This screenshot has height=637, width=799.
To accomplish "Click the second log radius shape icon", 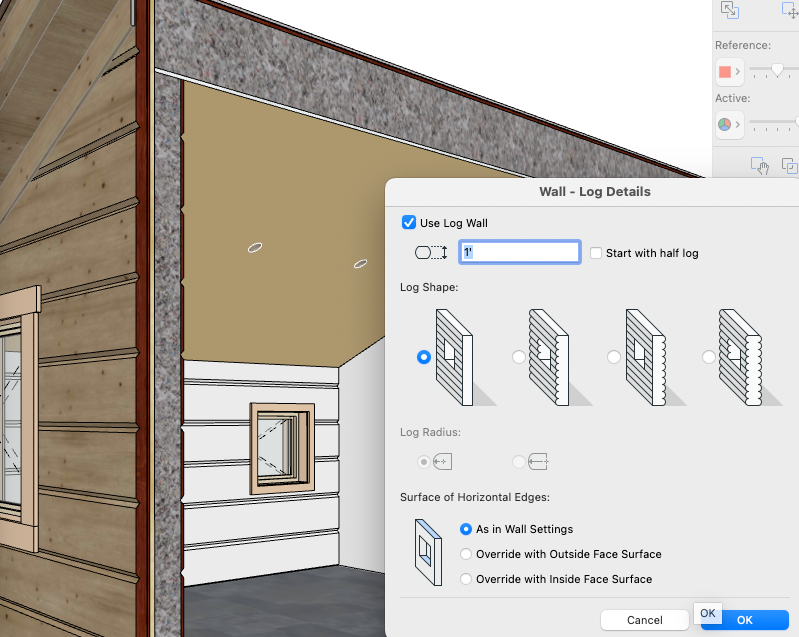I will pyautogui.click(x=538, y=462).
